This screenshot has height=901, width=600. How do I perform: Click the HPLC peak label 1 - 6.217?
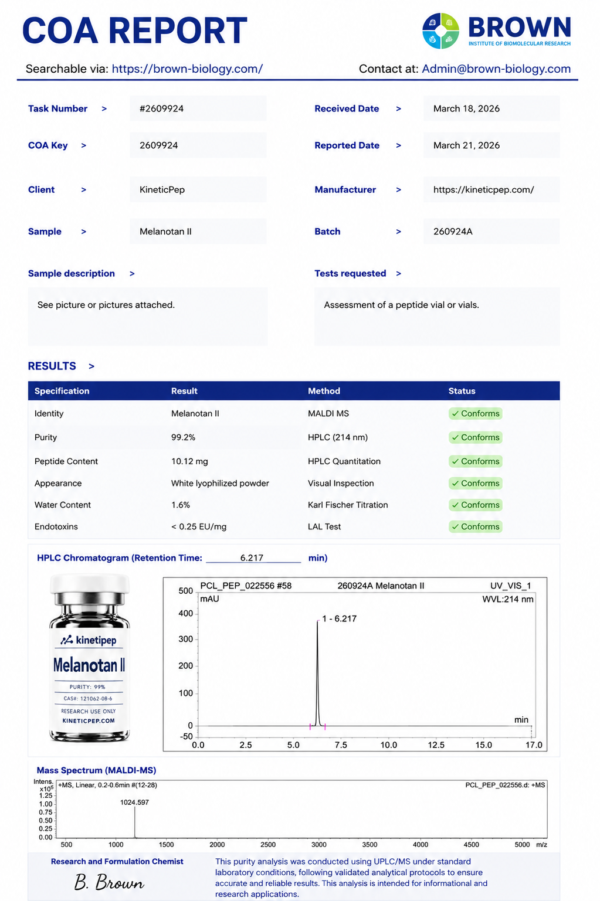pos(339,619)
